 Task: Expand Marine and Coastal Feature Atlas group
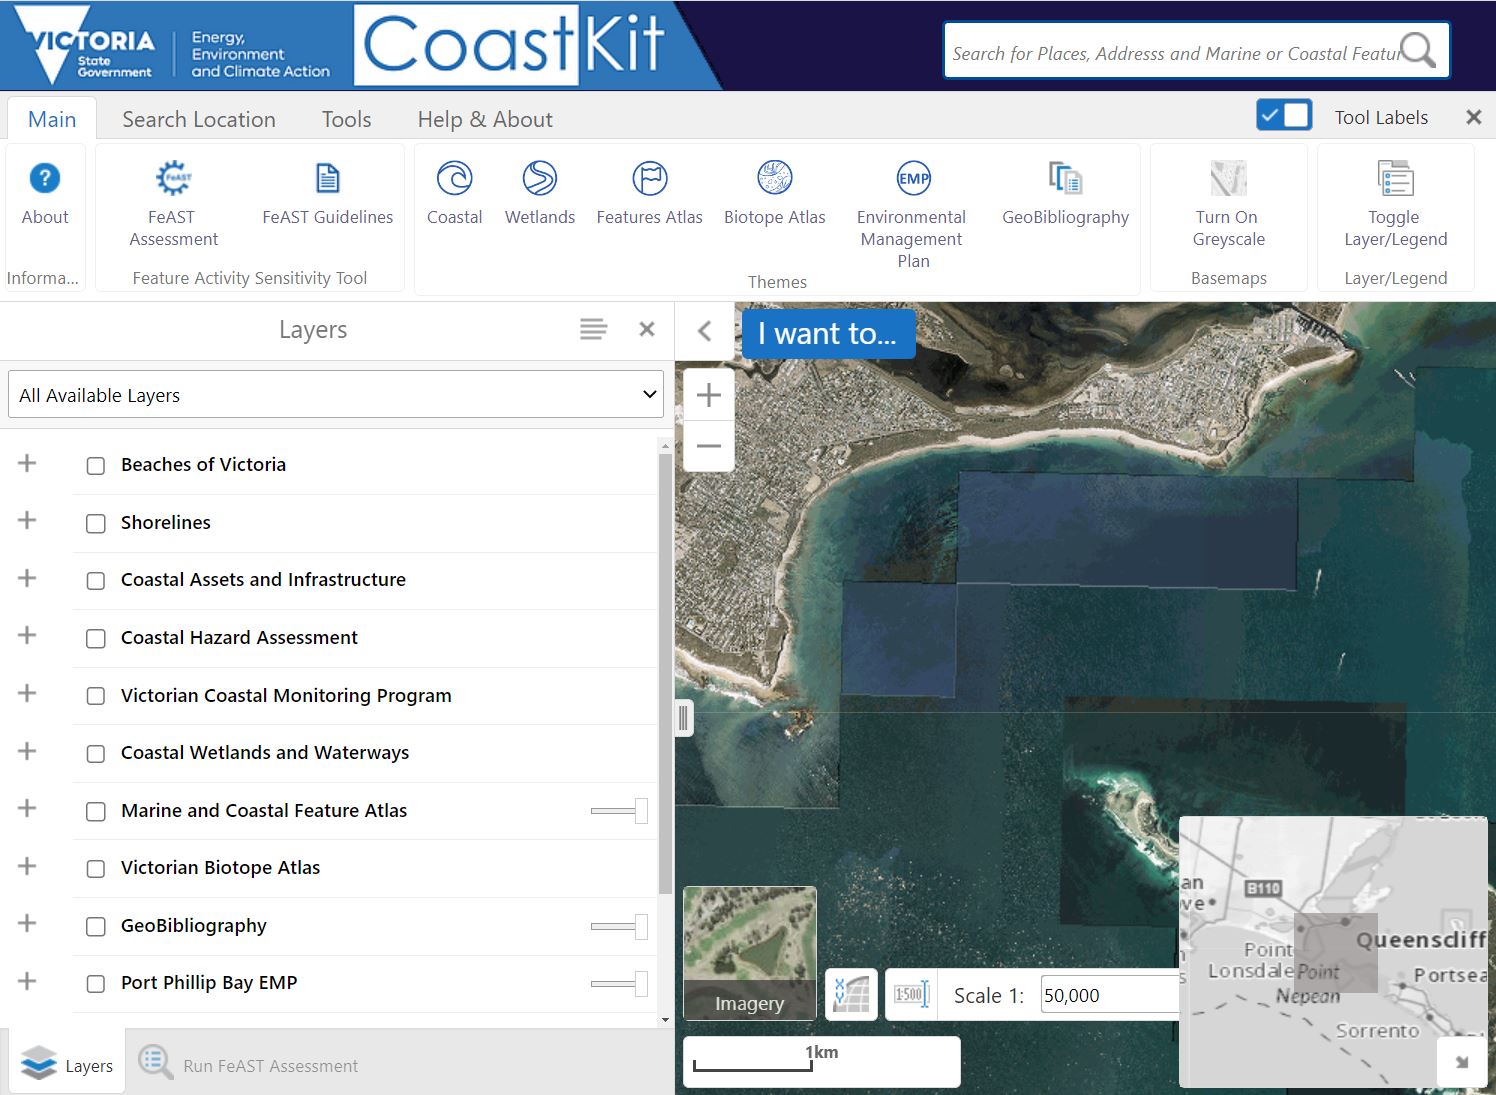click(27, 808)
